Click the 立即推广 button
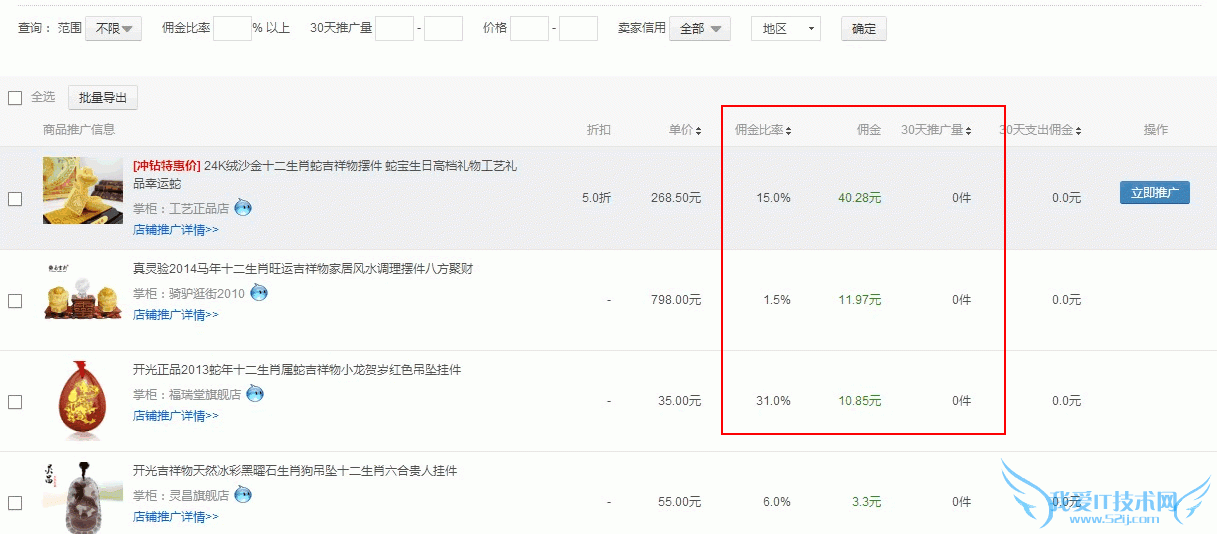The image size is (1217, 534). pos(1155,193)
